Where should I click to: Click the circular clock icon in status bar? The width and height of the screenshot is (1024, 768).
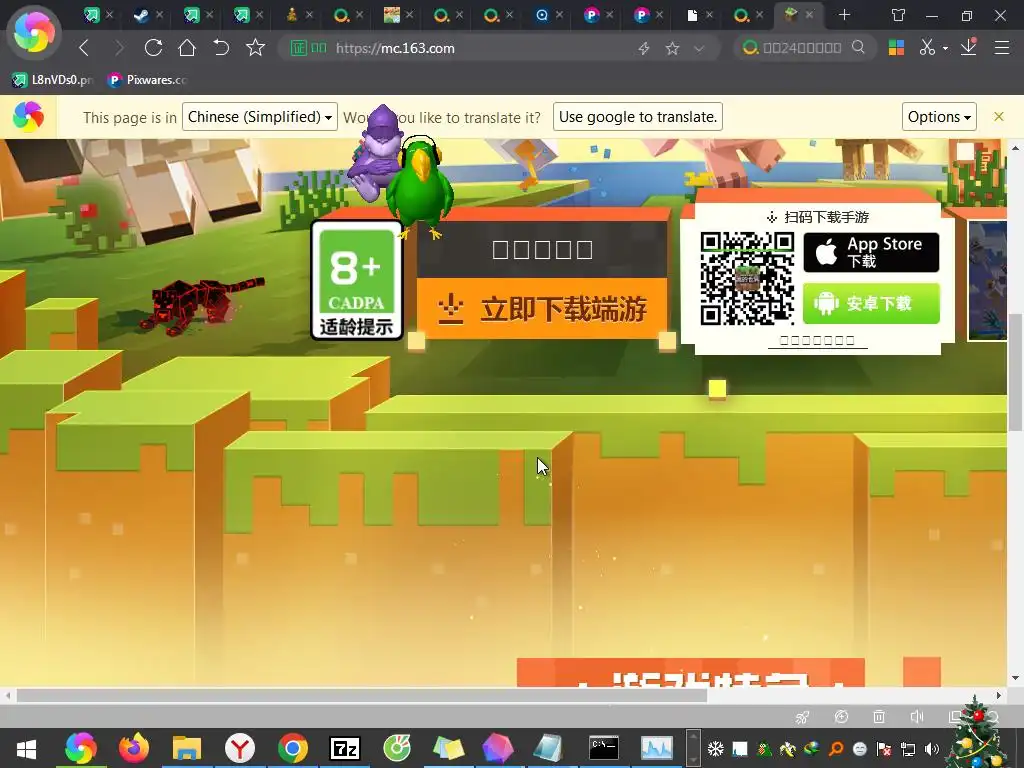tap(841, 716)
